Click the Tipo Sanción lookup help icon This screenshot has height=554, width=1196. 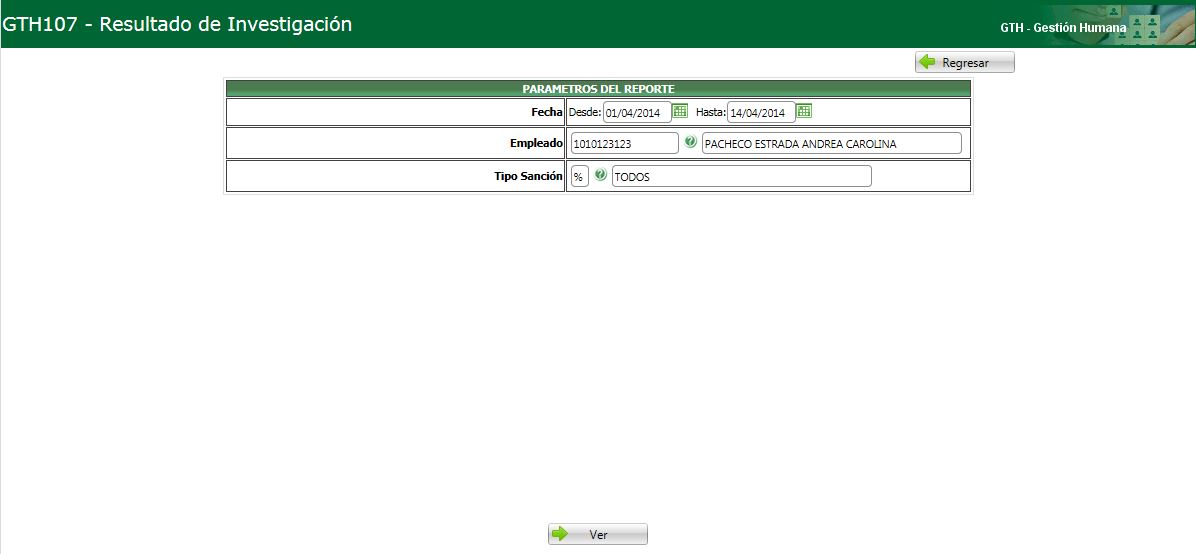(x=600, y=176)
